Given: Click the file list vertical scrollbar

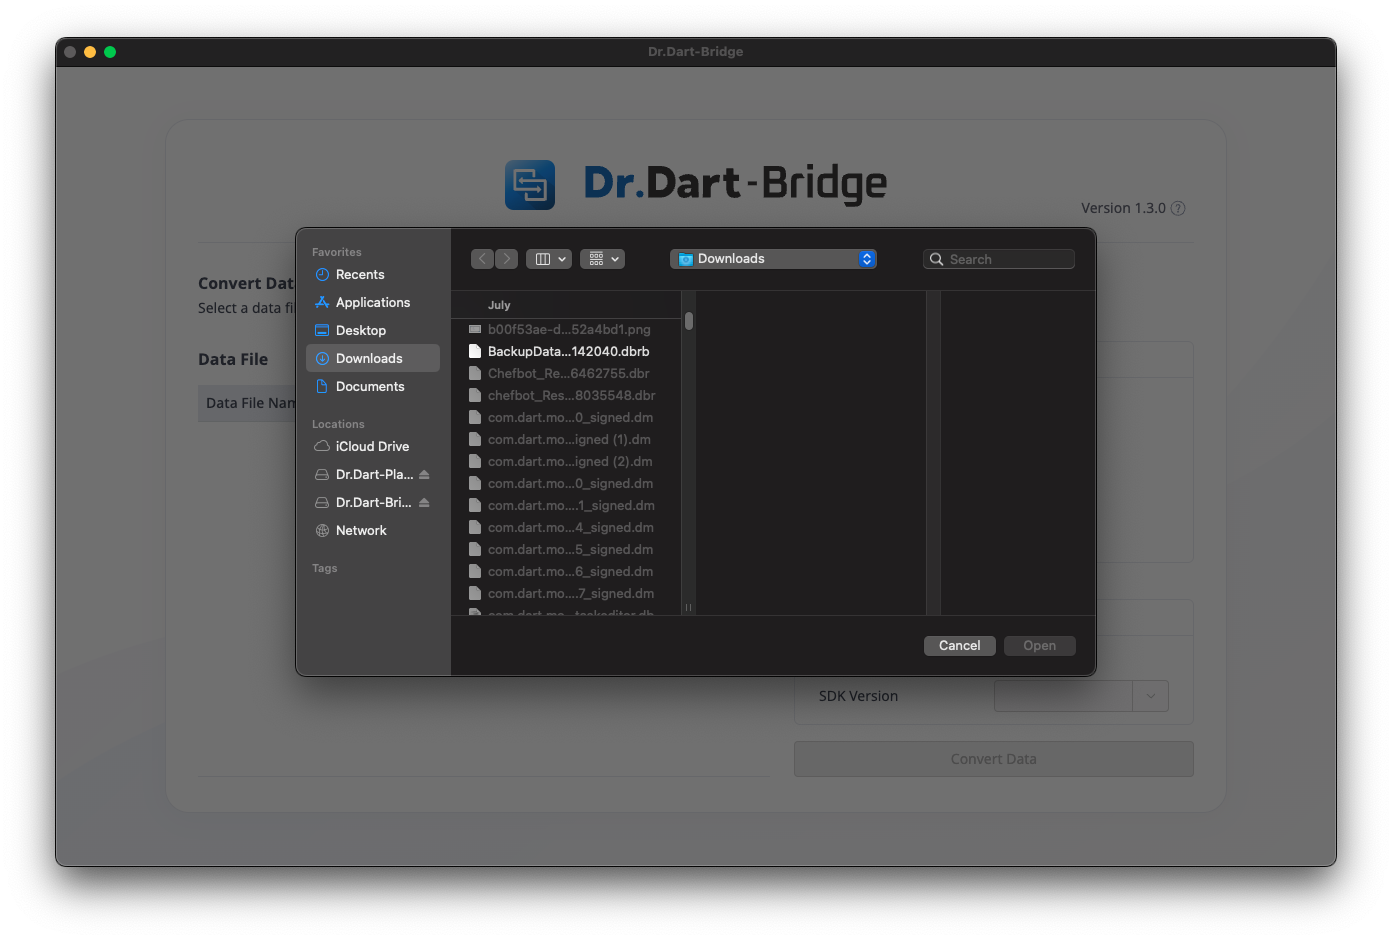Looking at the screenshot, I should pos(688,322).
